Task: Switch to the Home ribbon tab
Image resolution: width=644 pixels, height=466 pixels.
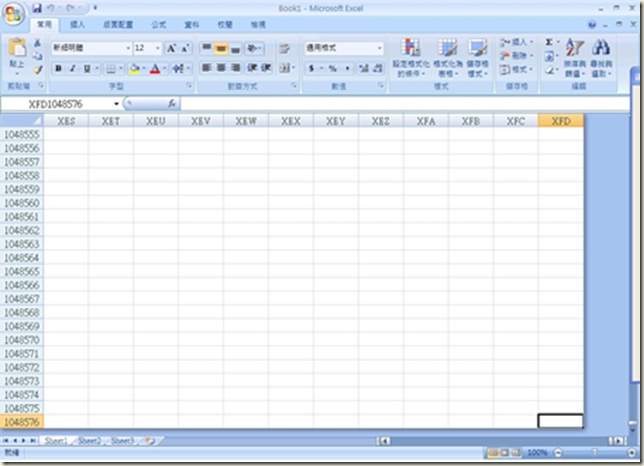Action: [44, 25]
